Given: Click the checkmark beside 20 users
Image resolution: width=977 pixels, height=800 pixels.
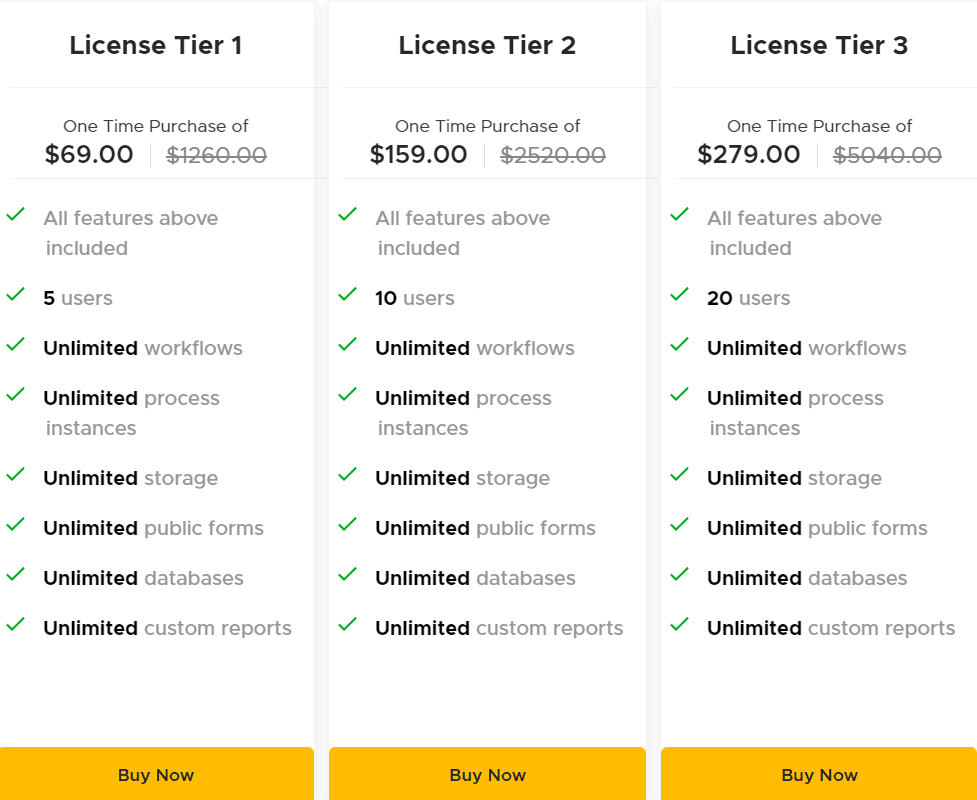Looking at the screenshot, I should [679, 297].
